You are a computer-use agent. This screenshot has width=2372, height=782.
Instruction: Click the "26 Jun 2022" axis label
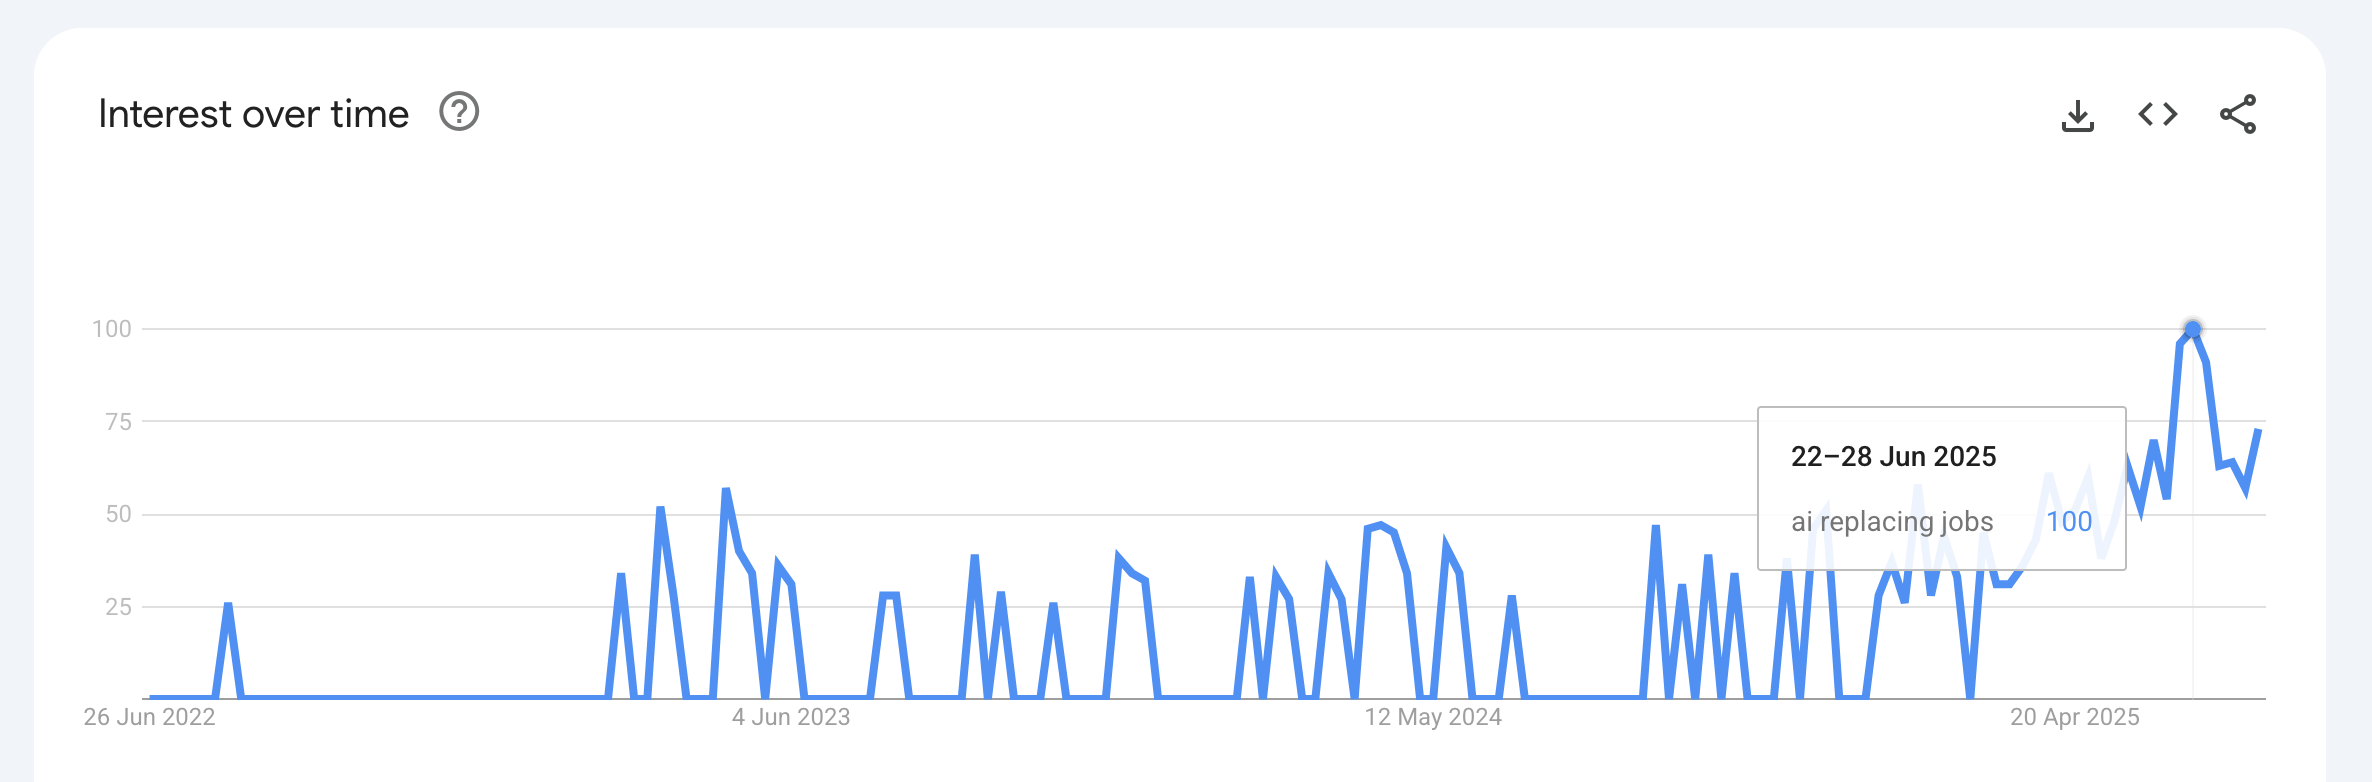coord(149,717)
